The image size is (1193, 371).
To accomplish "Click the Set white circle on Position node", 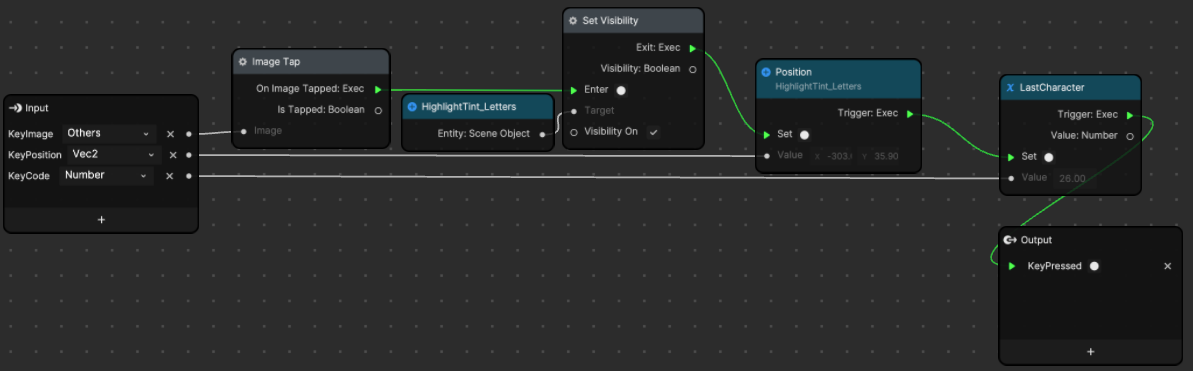I will [x=804, y=135].
